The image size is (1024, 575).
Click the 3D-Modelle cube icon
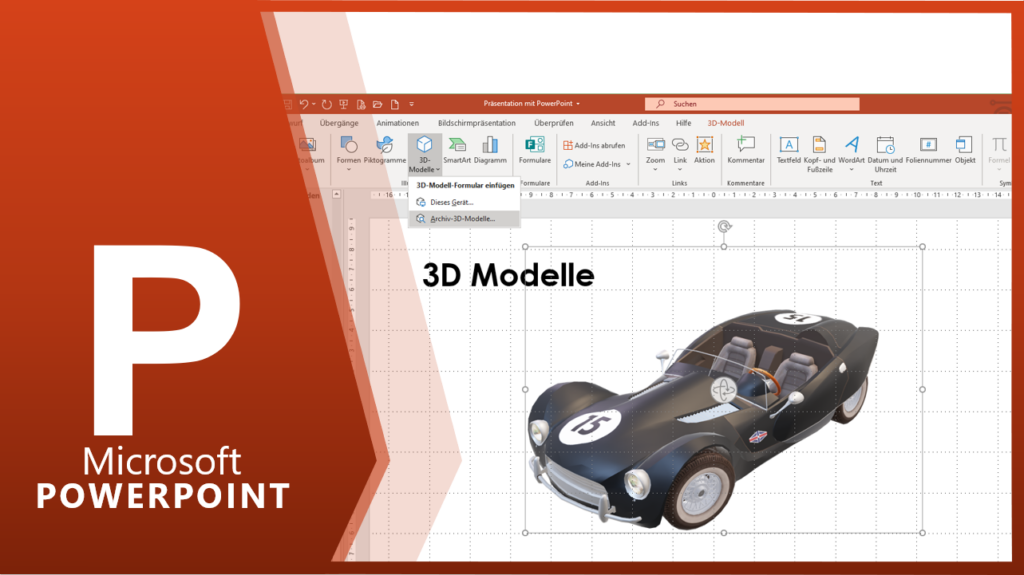424,144
